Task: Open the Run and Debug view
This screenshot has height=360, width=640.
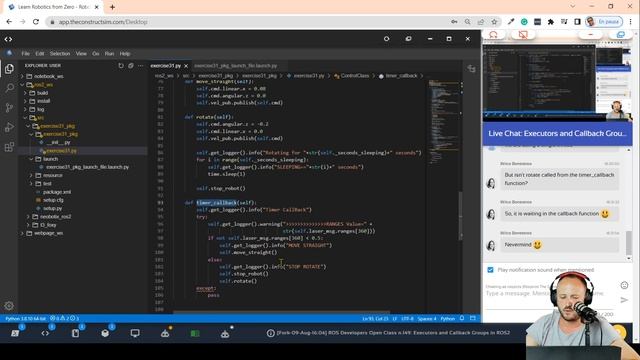Action: pos(9,127)
